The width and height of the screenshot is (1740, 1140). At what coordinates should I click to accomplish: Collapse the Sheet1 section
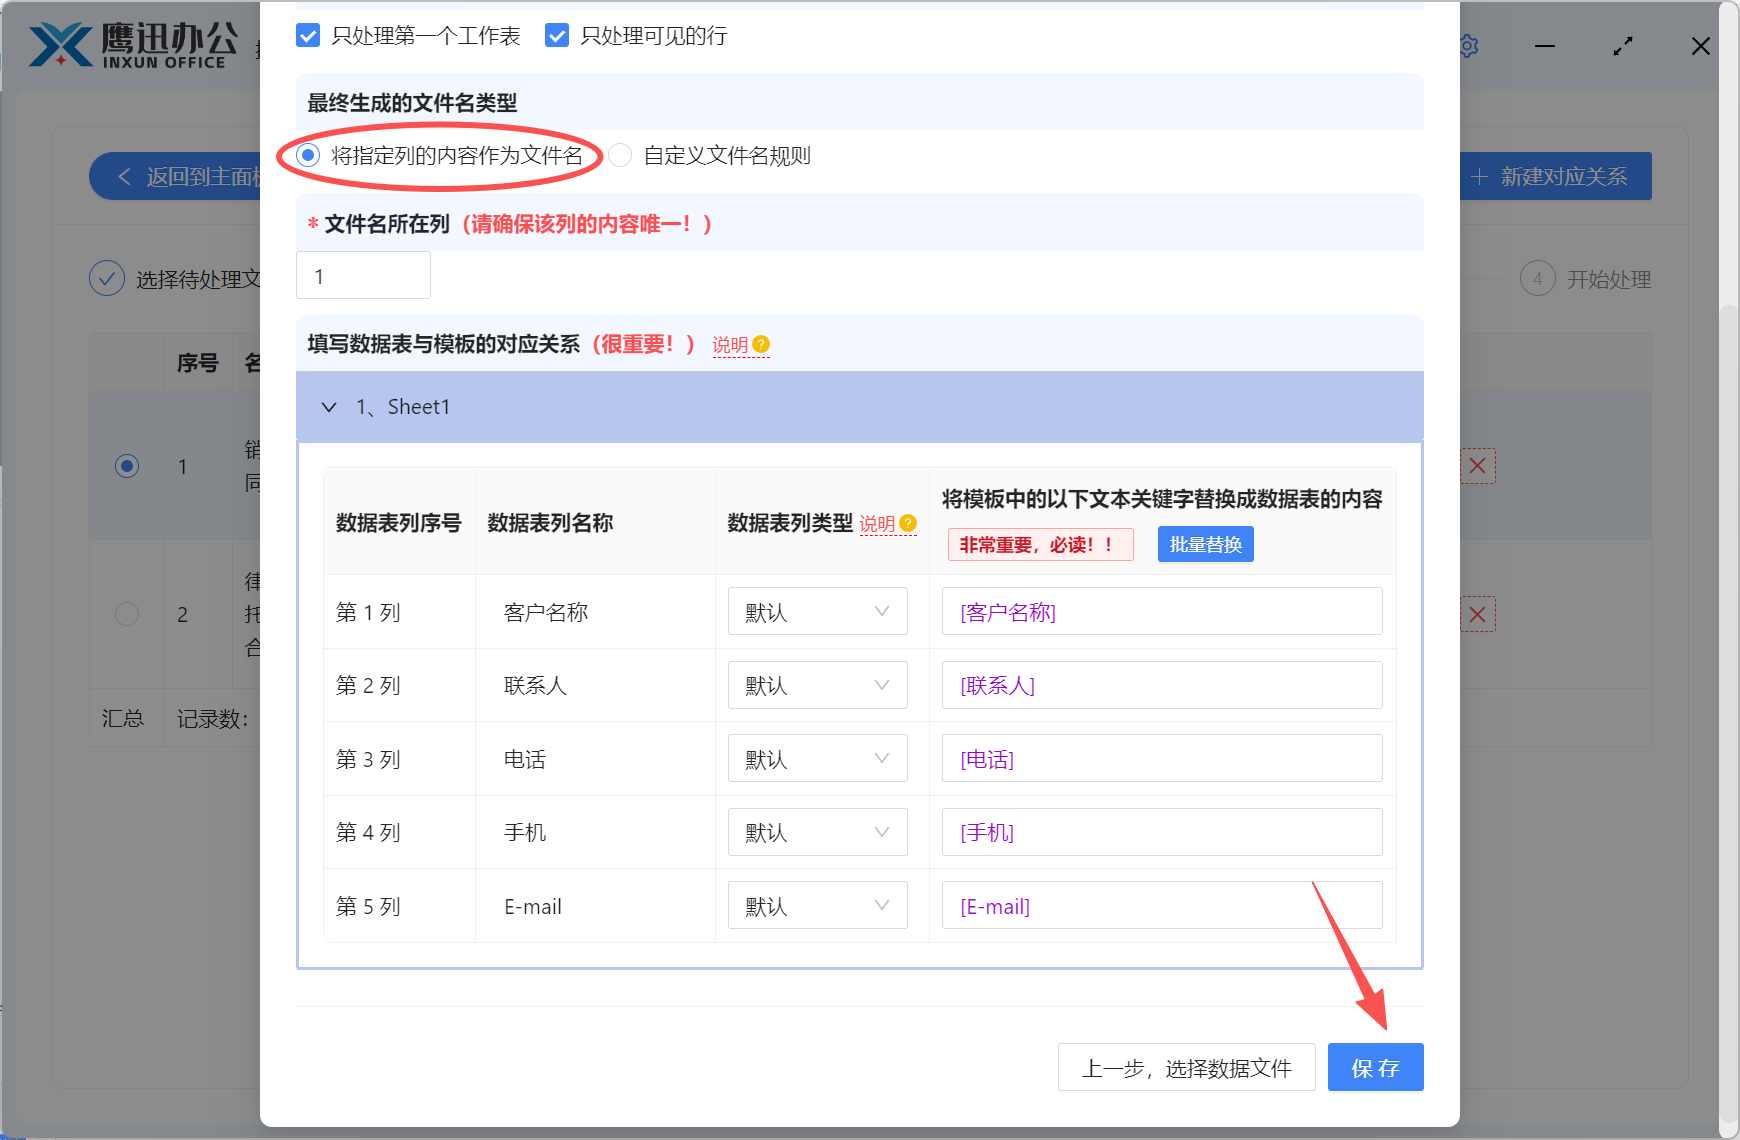330,407
